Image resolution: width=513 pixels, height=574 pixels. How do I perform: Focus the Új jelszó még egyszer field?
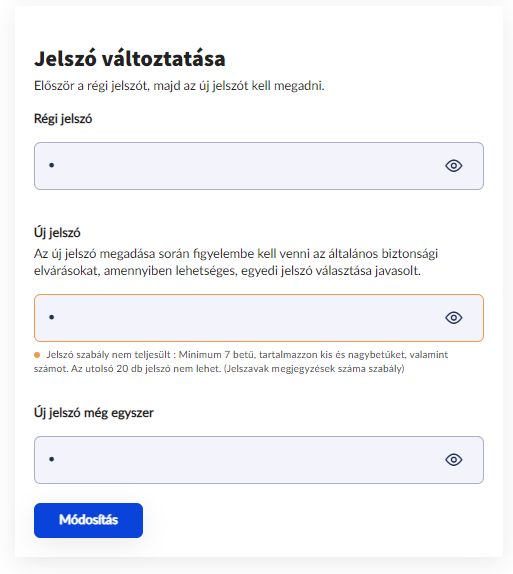(259, 460)
